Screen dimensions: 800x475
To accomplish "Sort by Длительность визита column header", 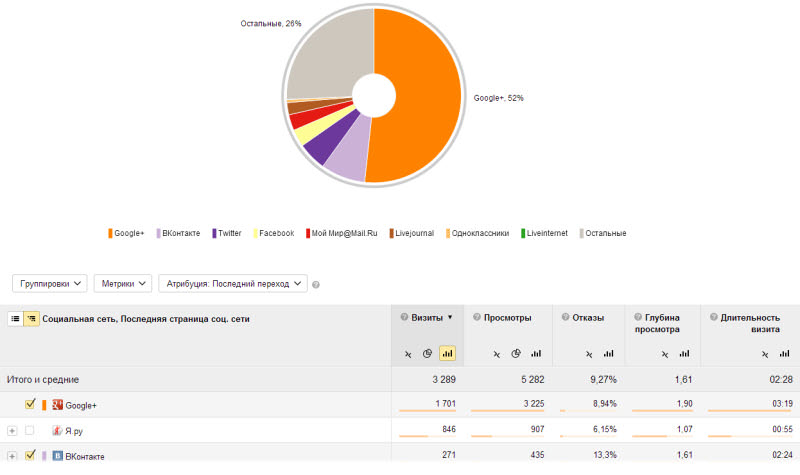I will 750,323.
